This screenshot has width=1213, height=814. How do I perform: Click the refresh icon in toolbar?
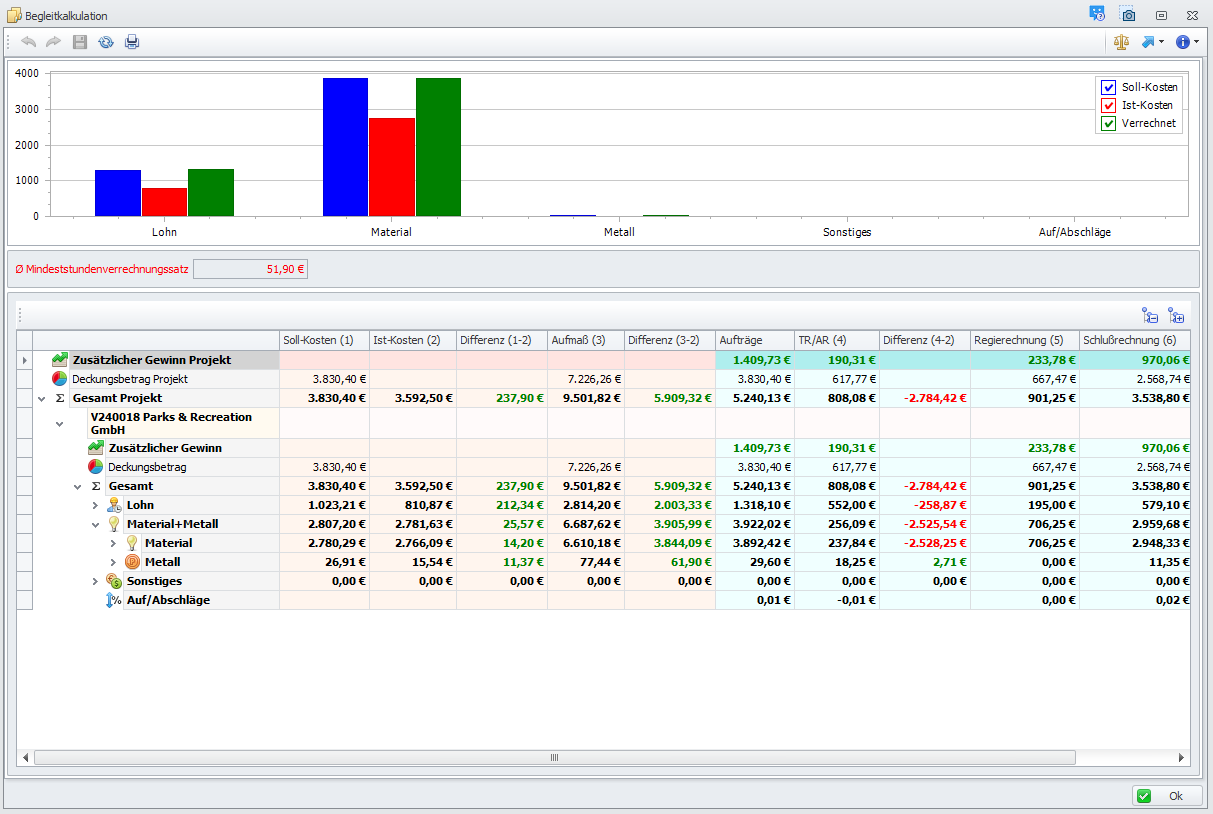coord(106,42)
